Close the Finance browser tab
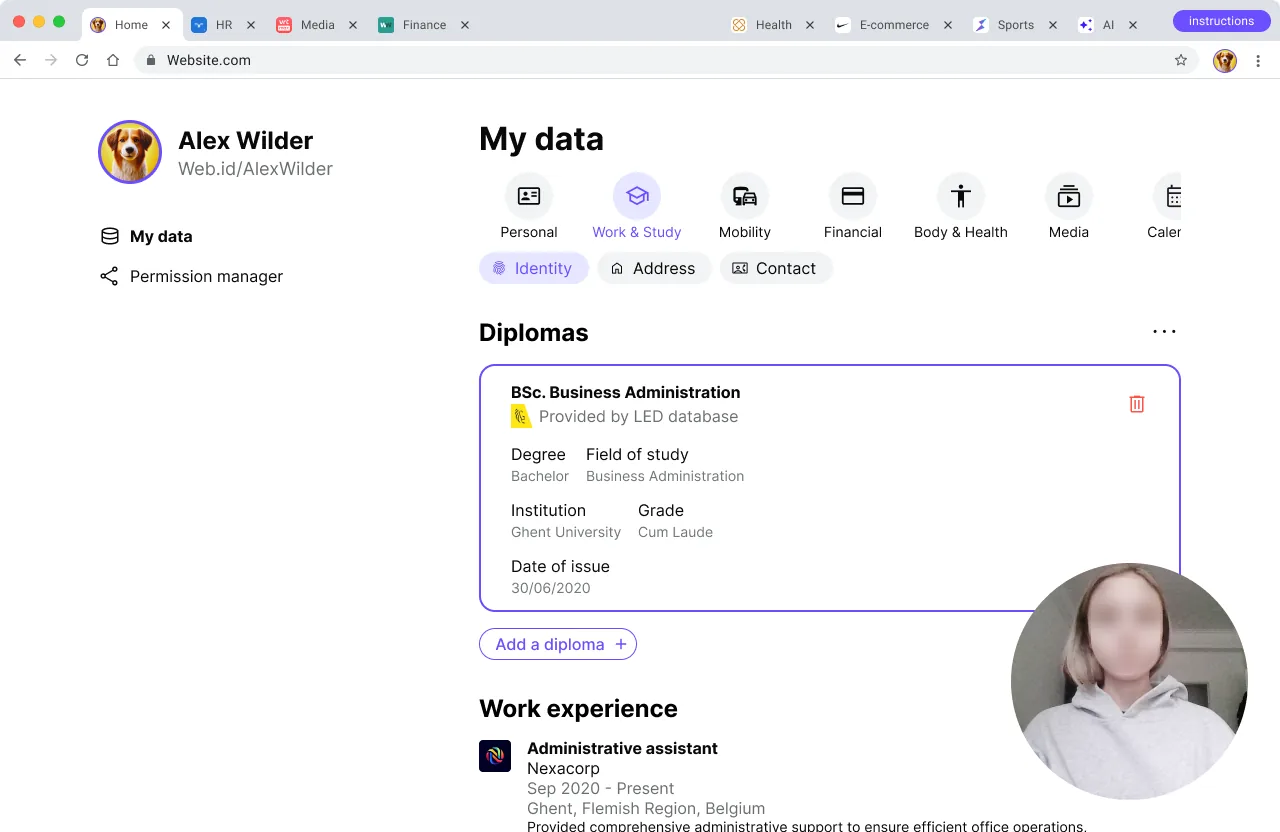 click(465, 25)
